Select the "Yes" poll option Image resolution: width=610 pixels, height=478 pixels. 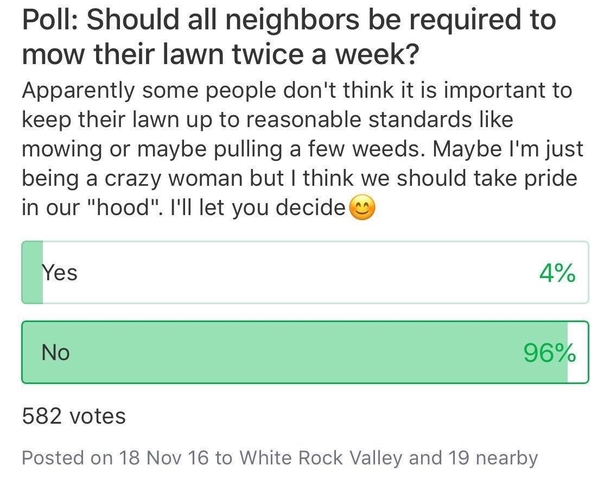(305, 272)
